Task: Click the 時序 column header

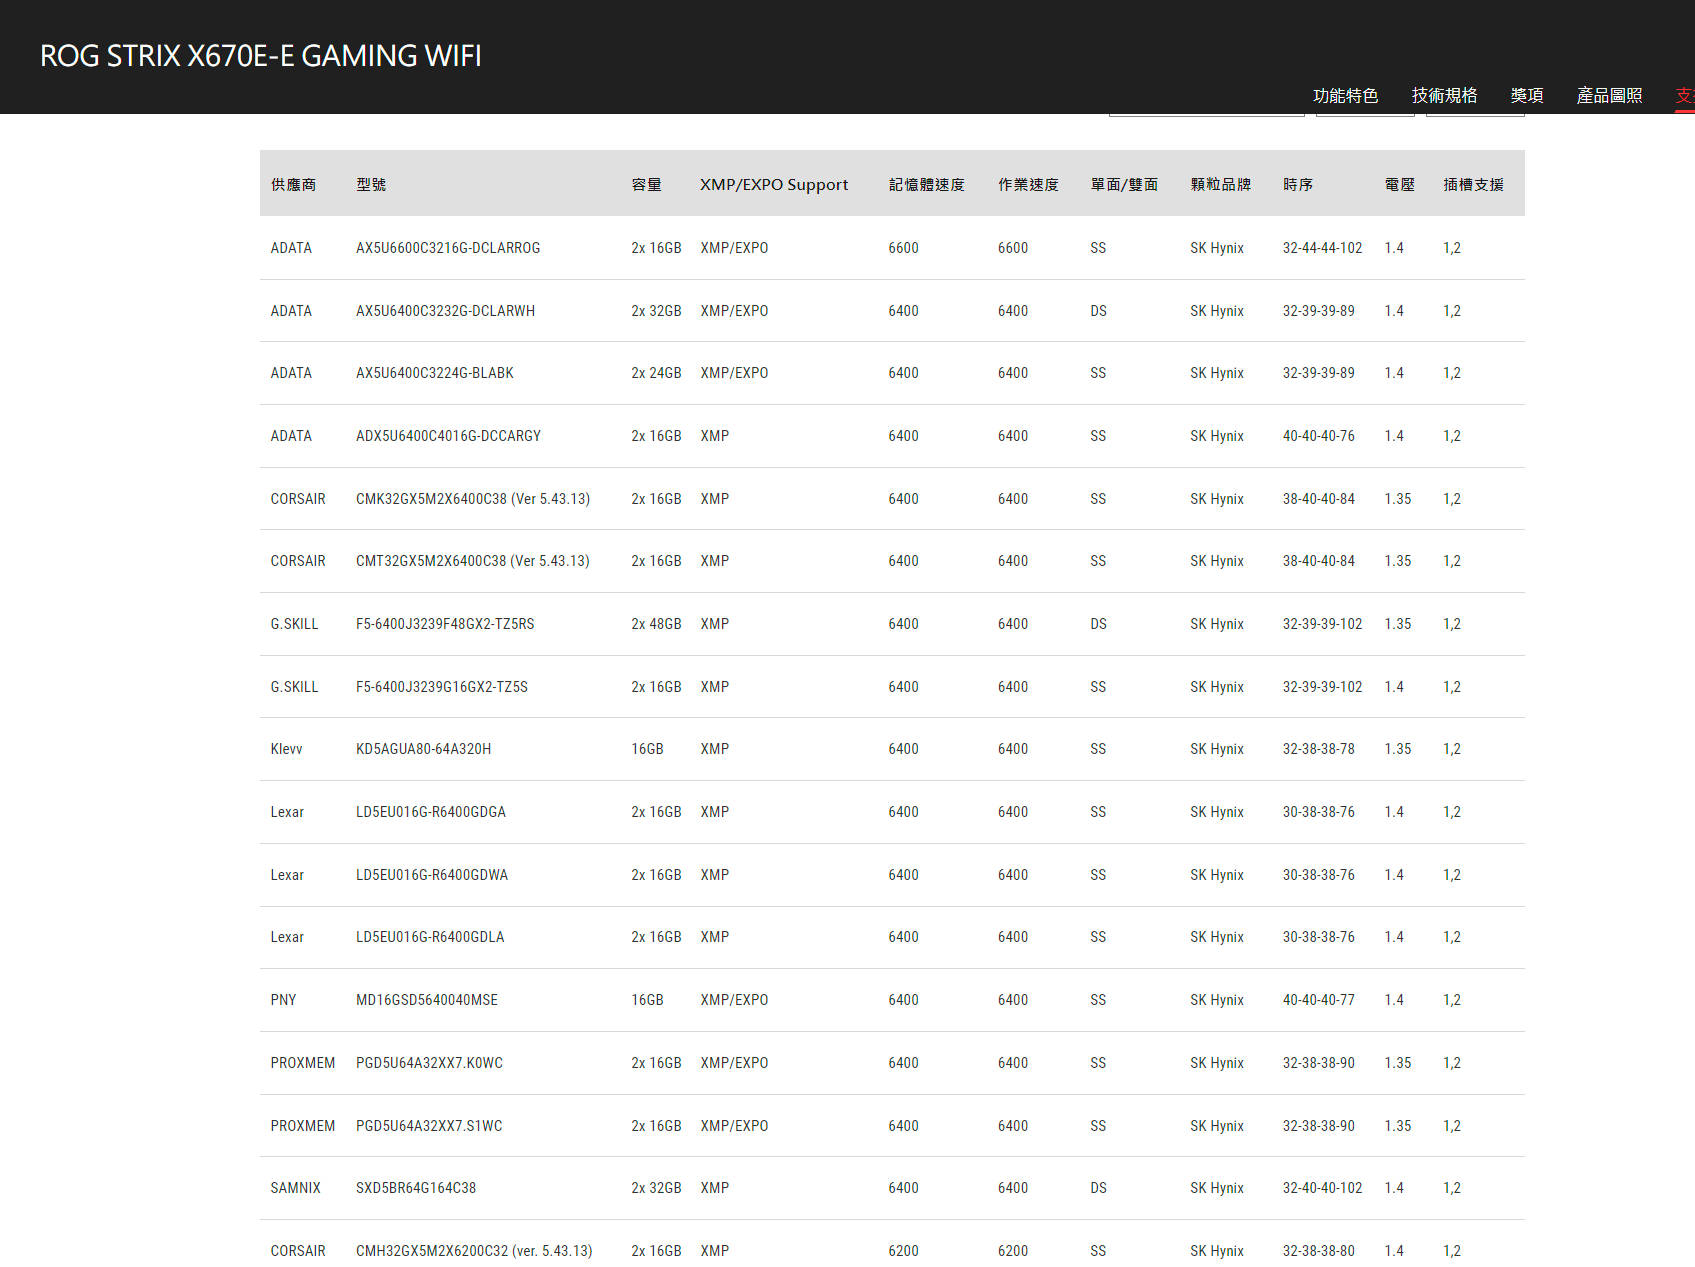Action: (x=1298, y=184)
